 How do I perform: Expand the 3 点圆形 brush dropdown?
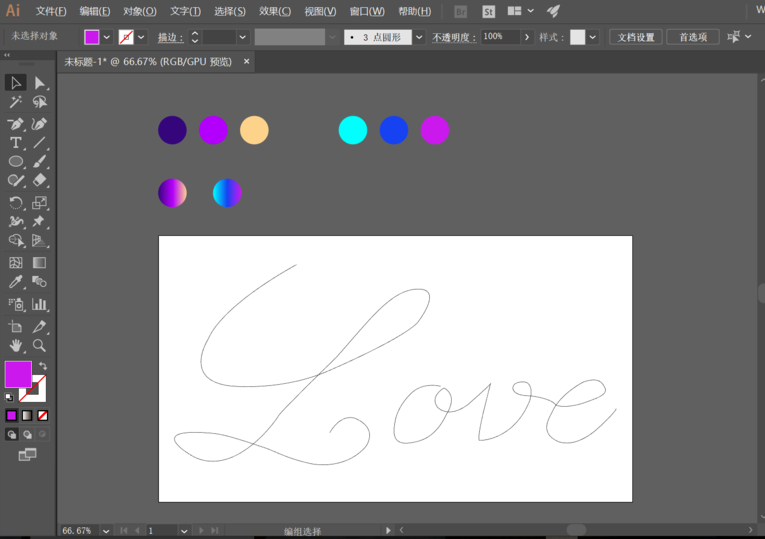click(x=418, y=37)
